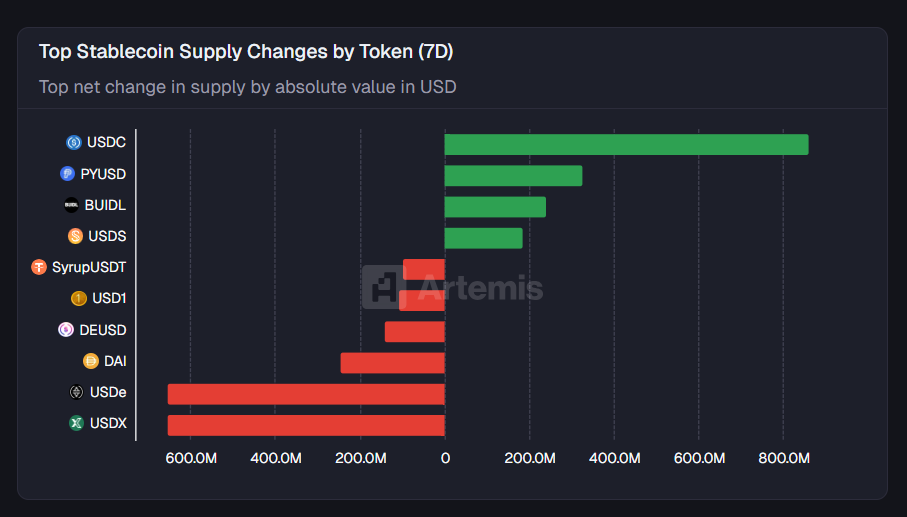Click the red USDX bar
This screenshot has height=517, width=907.
pyautogui.click(x=306, y=425)
